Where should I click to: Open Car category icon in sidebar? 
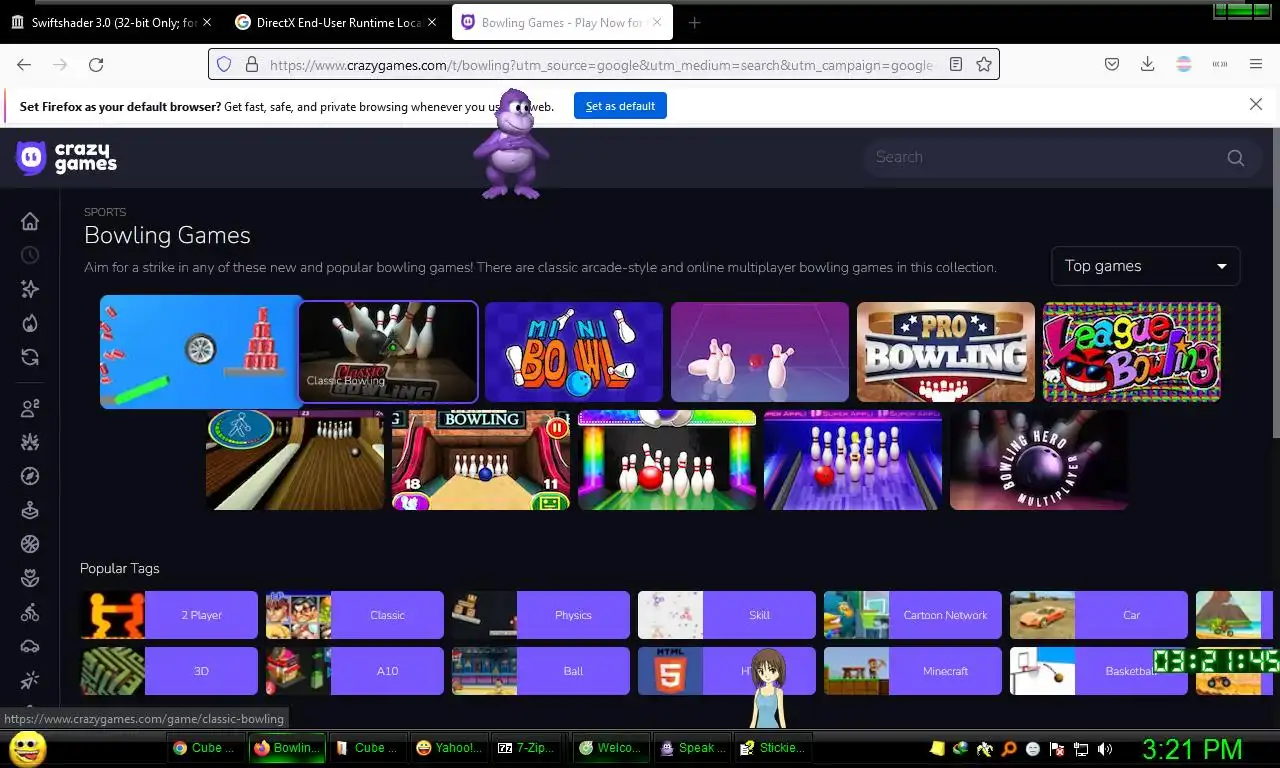[x=30, y=646]
